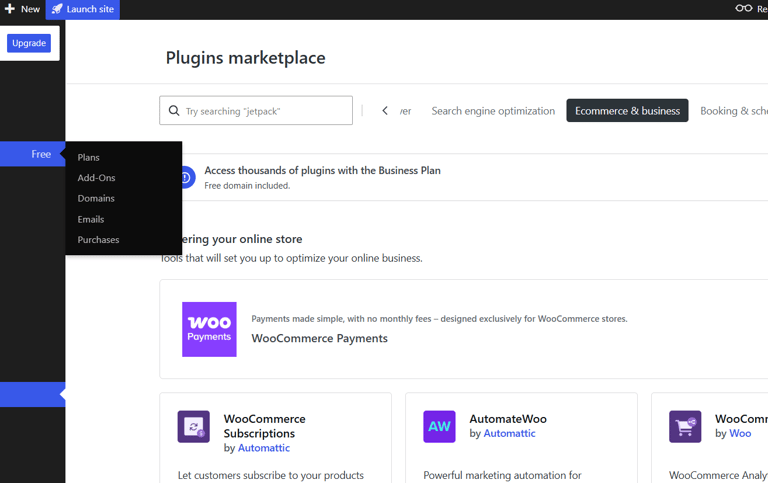The width and height of the screenshot is (768, 483).
Task: Click the search magnifier icon
Action: [174, 111]
